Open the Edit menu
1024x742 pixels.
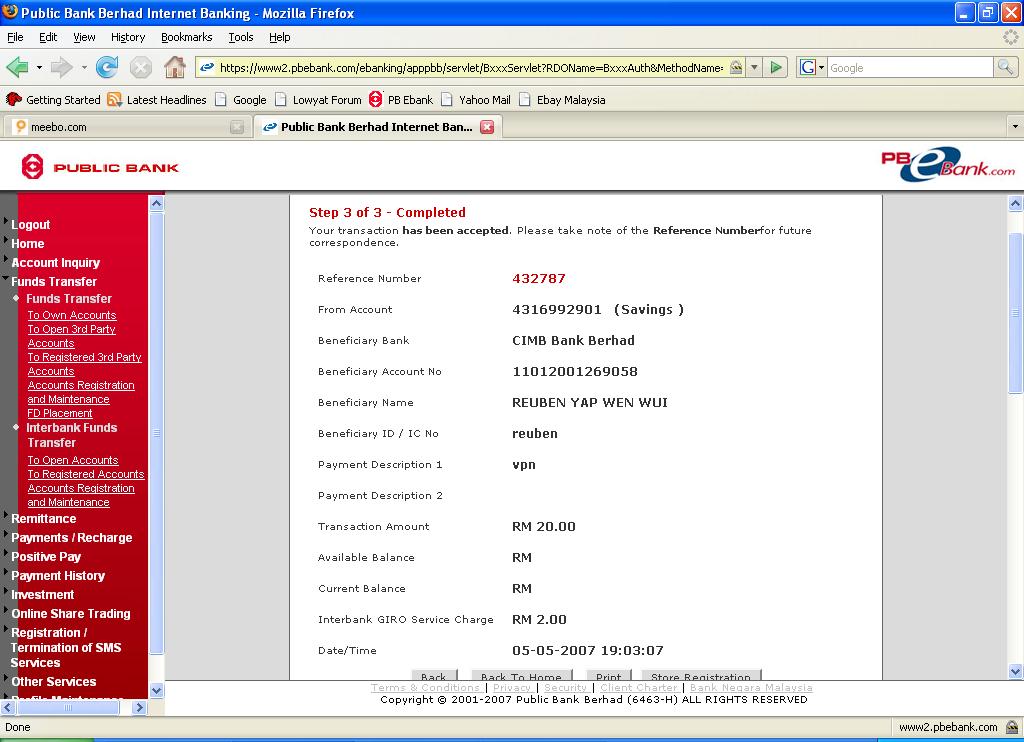point(48,37)
